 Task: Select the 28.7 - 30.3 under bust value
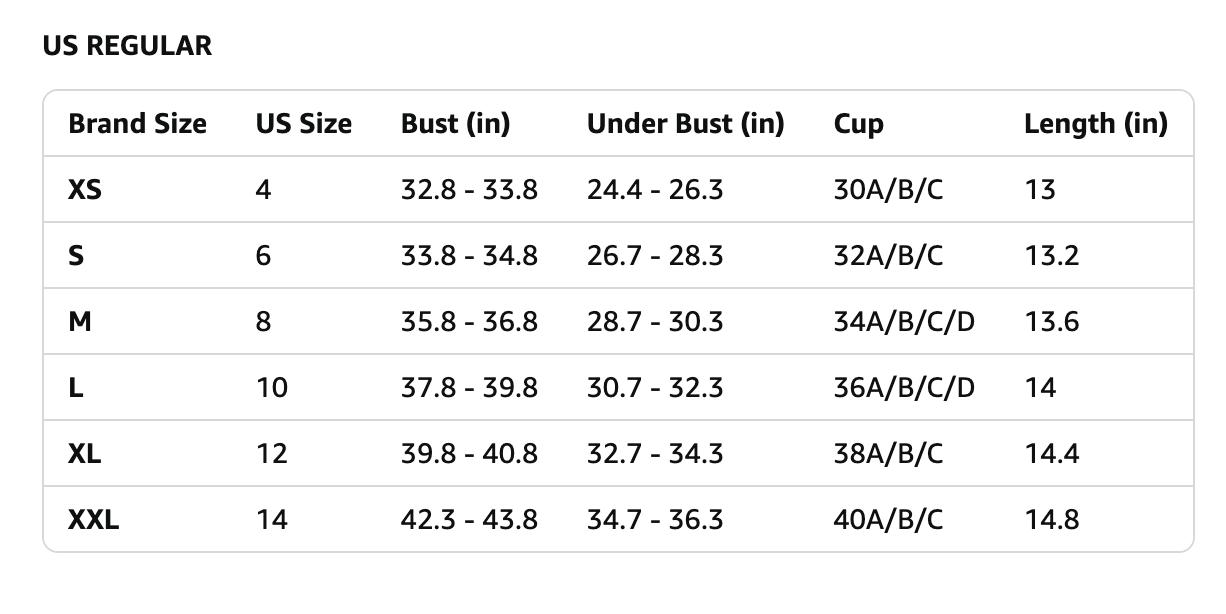coord(654,321)
